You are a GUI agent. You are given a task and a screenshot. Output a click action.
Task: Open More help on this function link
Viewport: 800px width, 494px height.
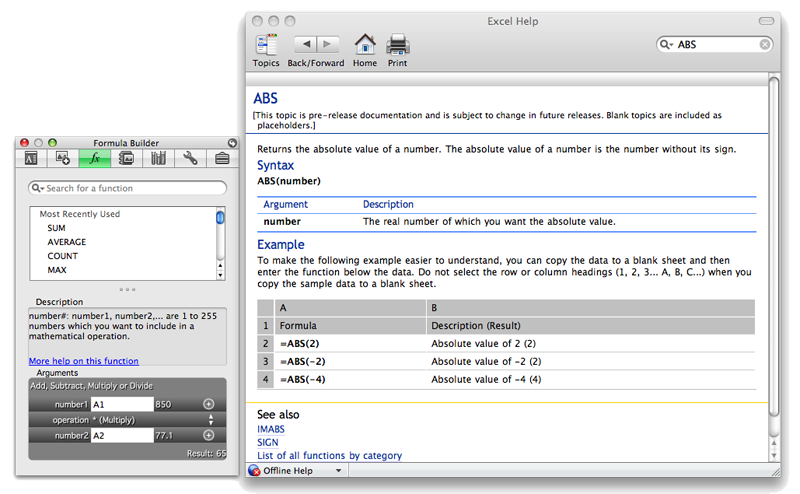click(x=84, y=361)
